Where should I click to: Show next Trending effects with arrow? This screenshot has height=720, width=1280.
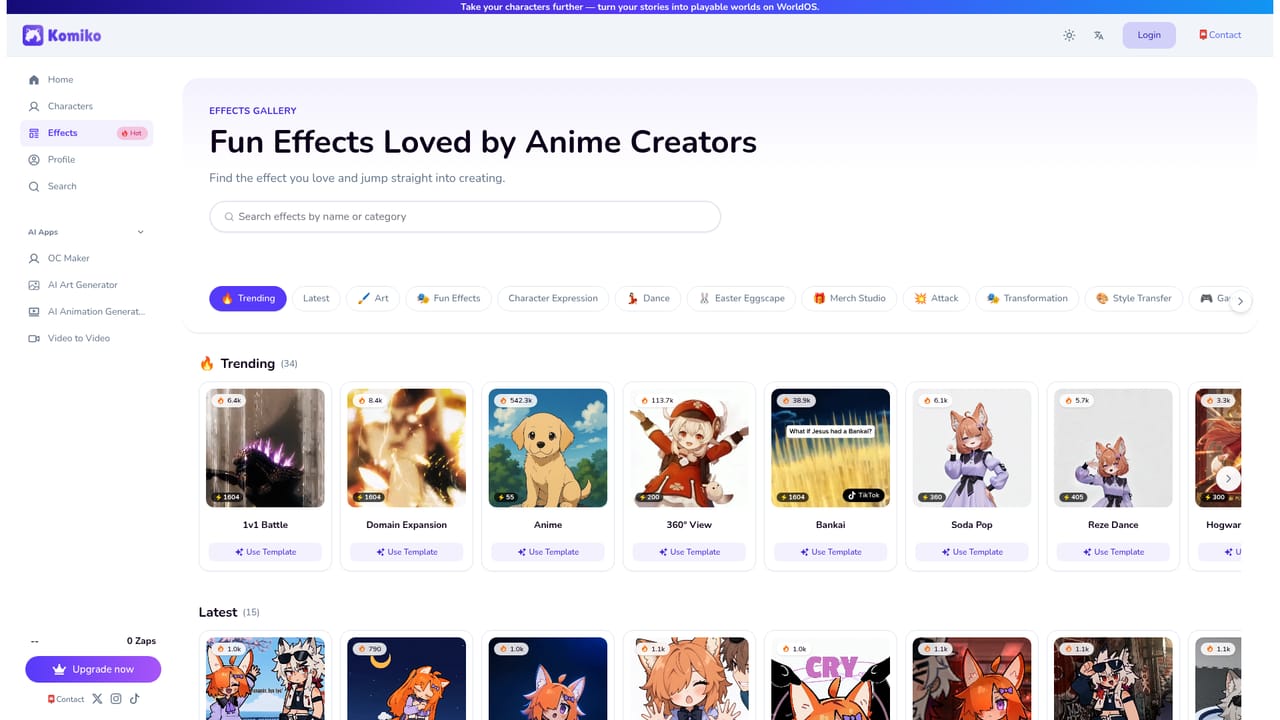1228,478
